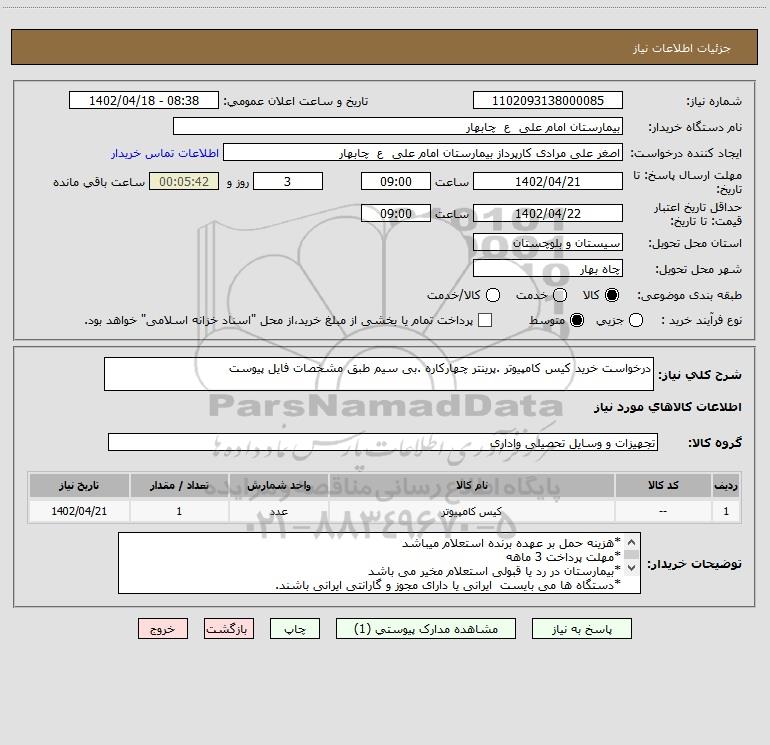Click the کیس کامپیوتر table cell
Viewport: 770px width, 745px height.
[x=472, y=511]
